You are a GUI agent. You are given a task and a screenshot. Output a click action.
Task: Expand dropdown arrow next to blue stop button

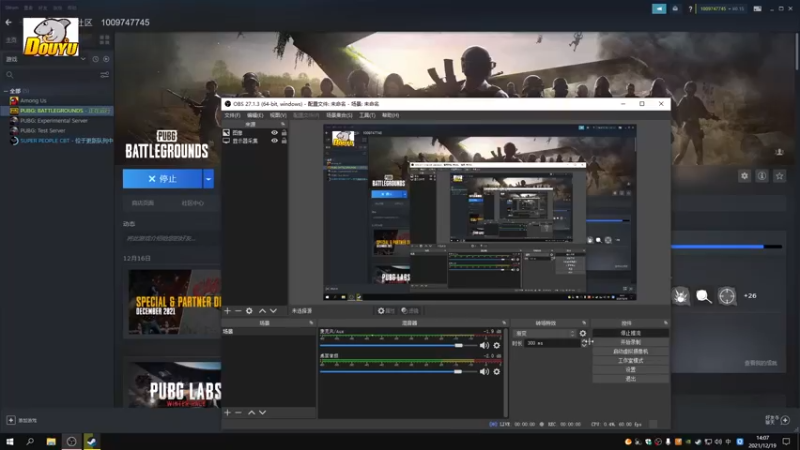click(208, 179)
